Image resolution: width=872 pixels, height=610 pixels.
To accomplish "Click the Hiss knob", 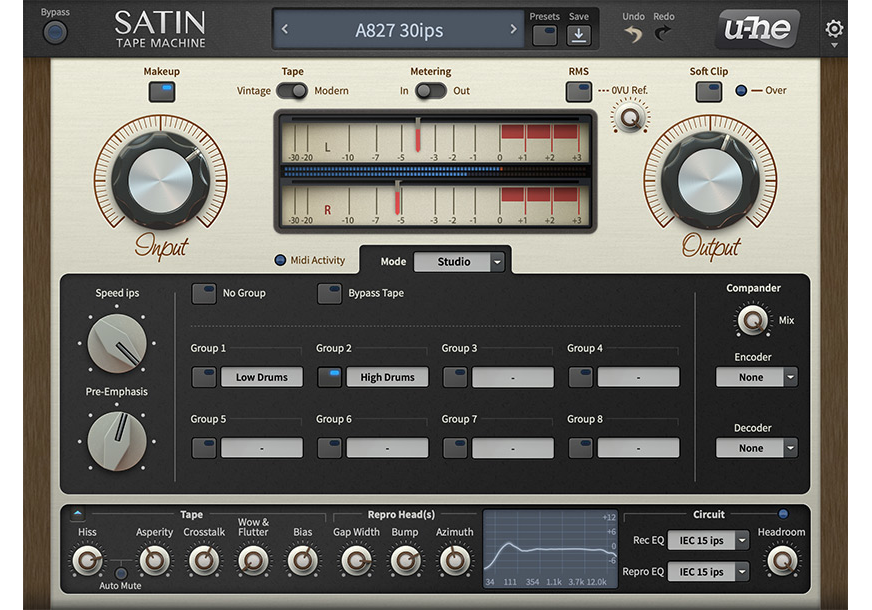I will click(87, 561).
